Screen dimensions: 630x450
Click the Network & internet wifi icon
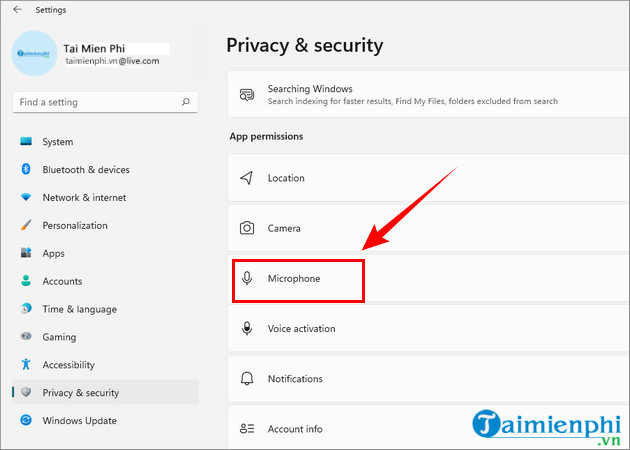coord(26,197)
